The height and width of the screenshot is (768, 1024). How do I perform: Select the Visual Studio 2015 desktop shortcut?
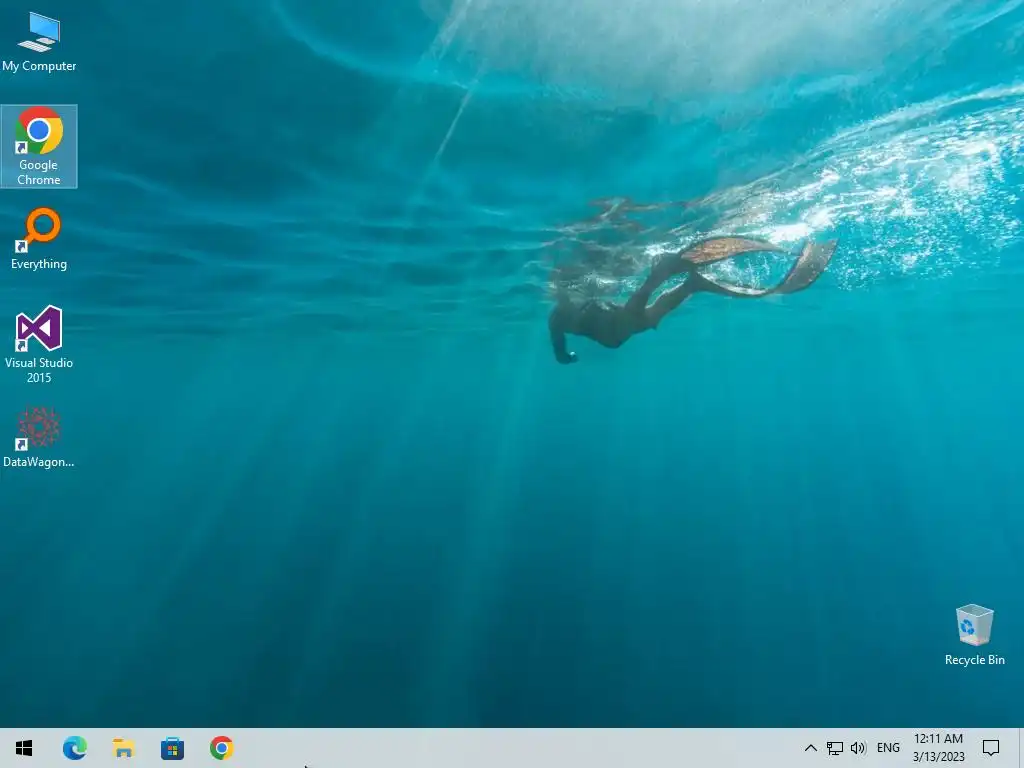(x=39, y=345)
